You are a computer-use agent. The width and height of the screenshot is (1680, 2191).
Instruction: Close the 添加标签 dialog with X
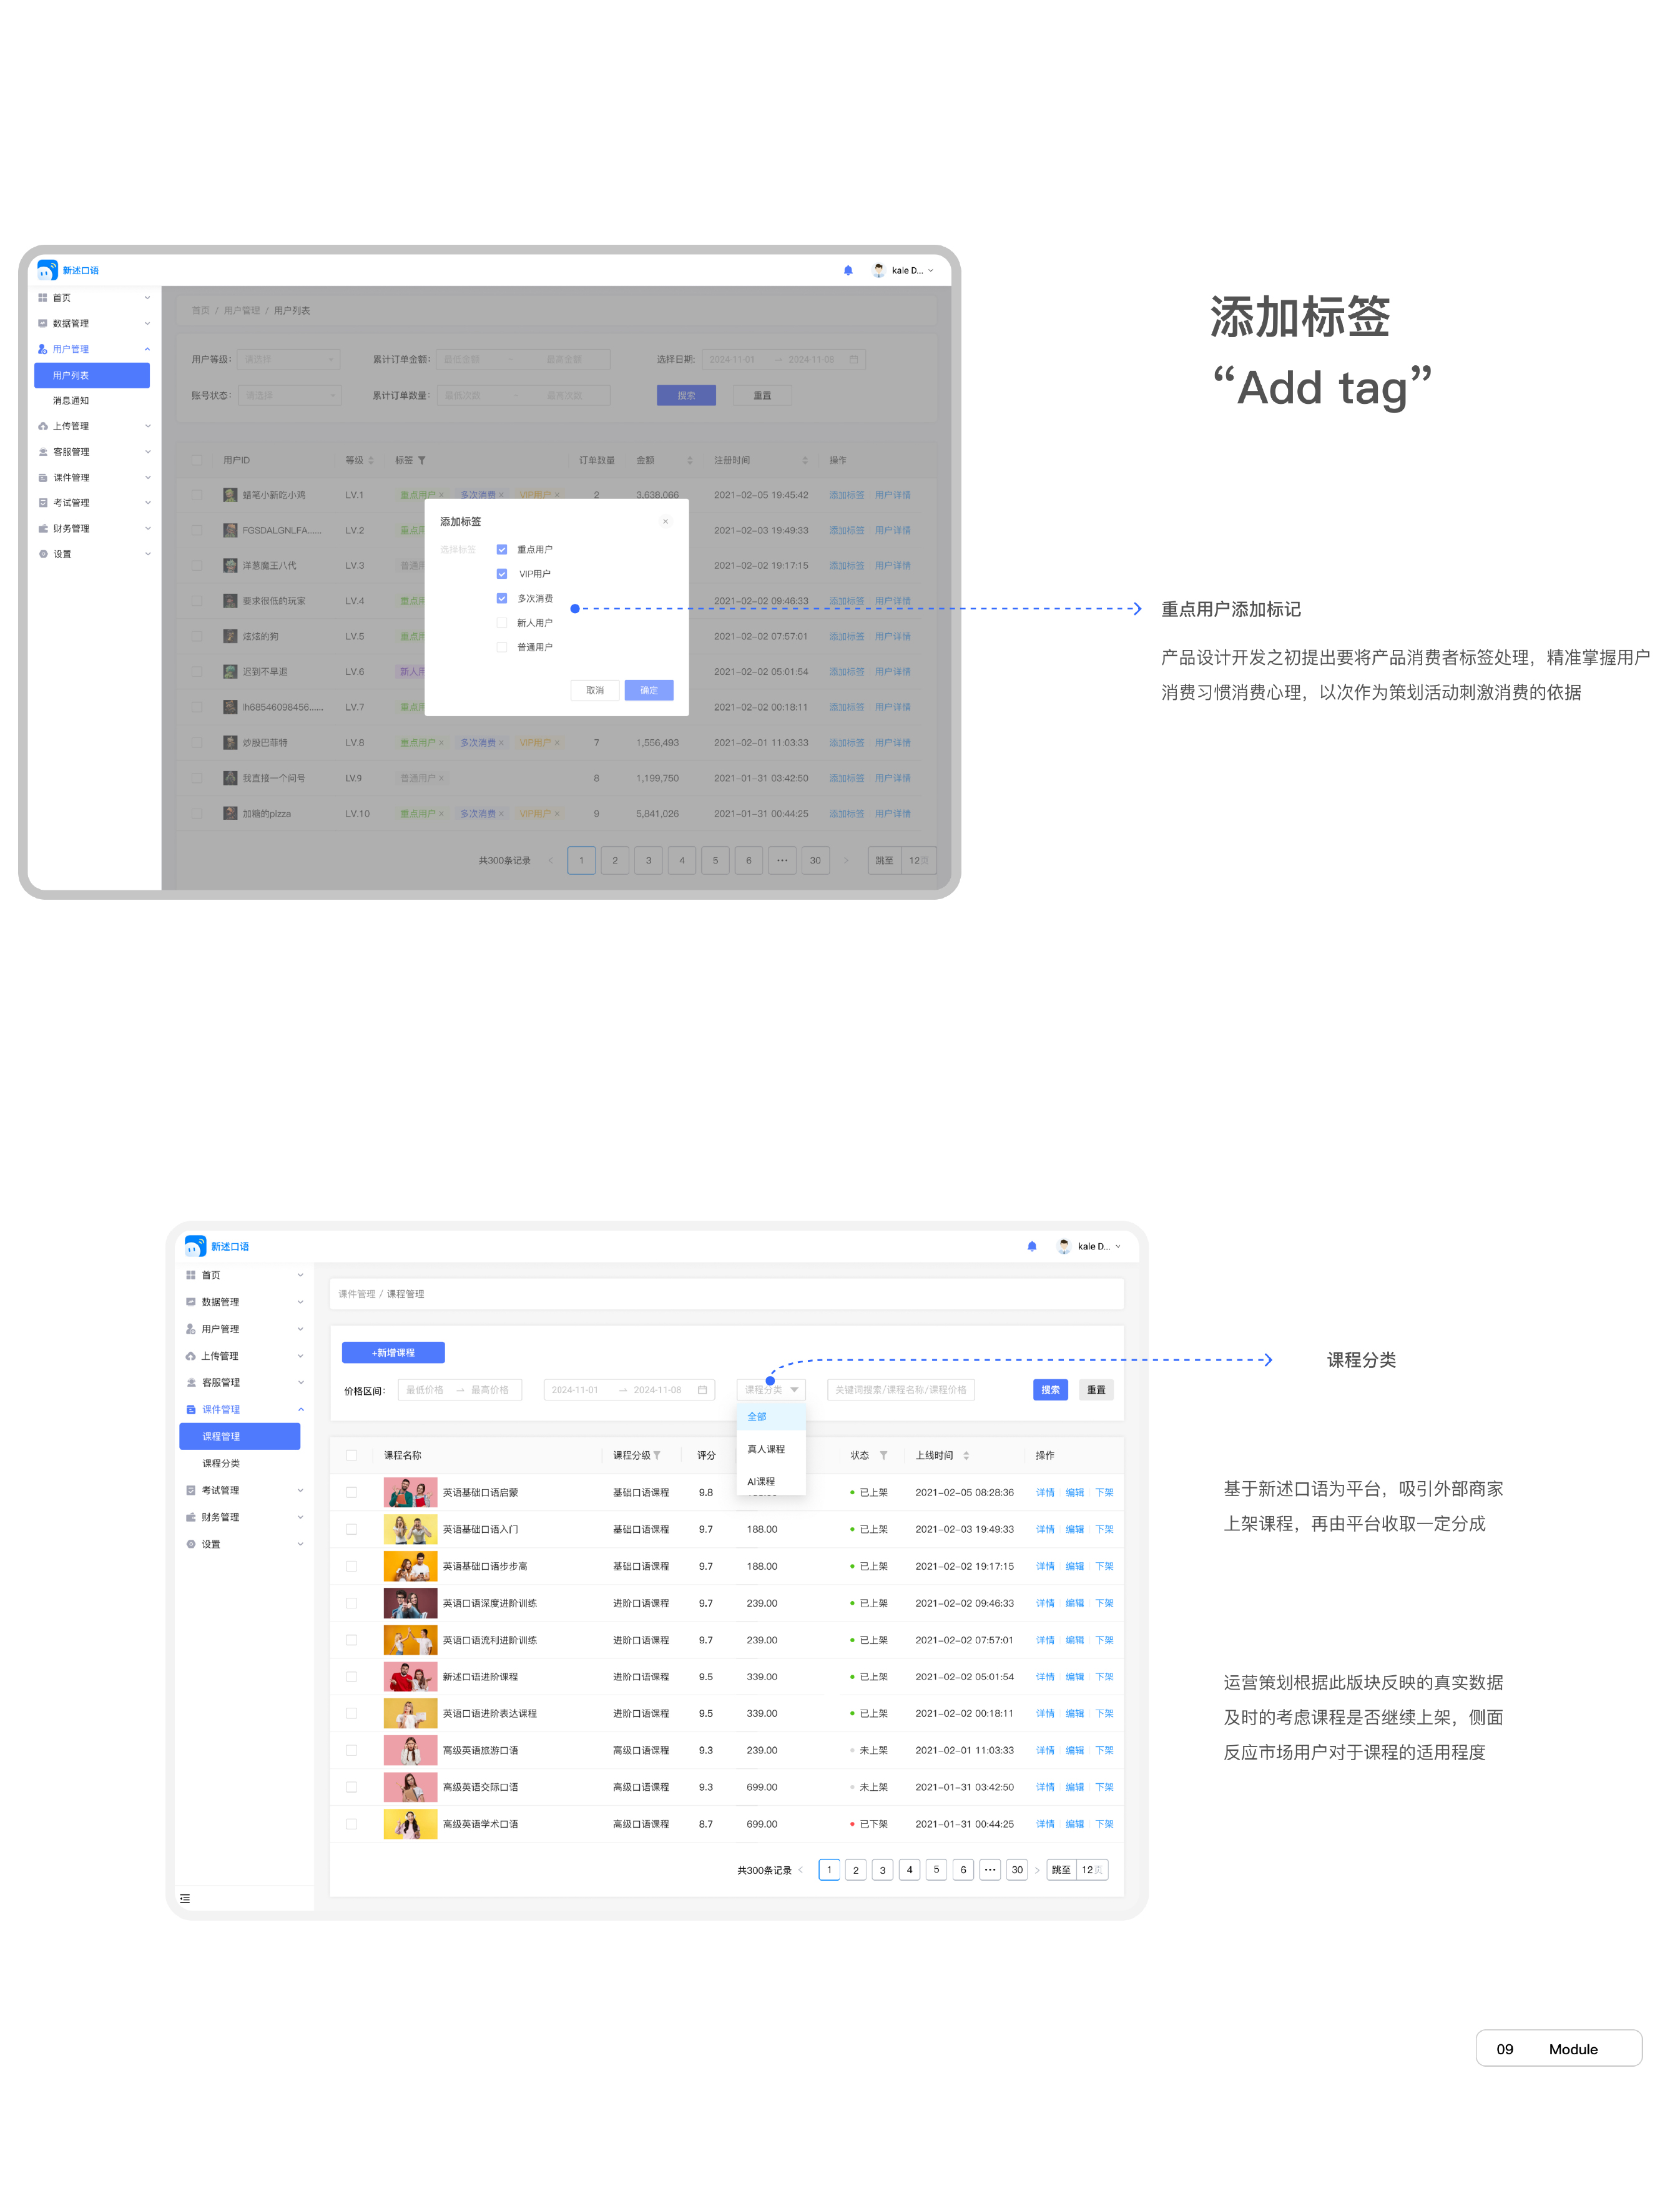(665, 521)
